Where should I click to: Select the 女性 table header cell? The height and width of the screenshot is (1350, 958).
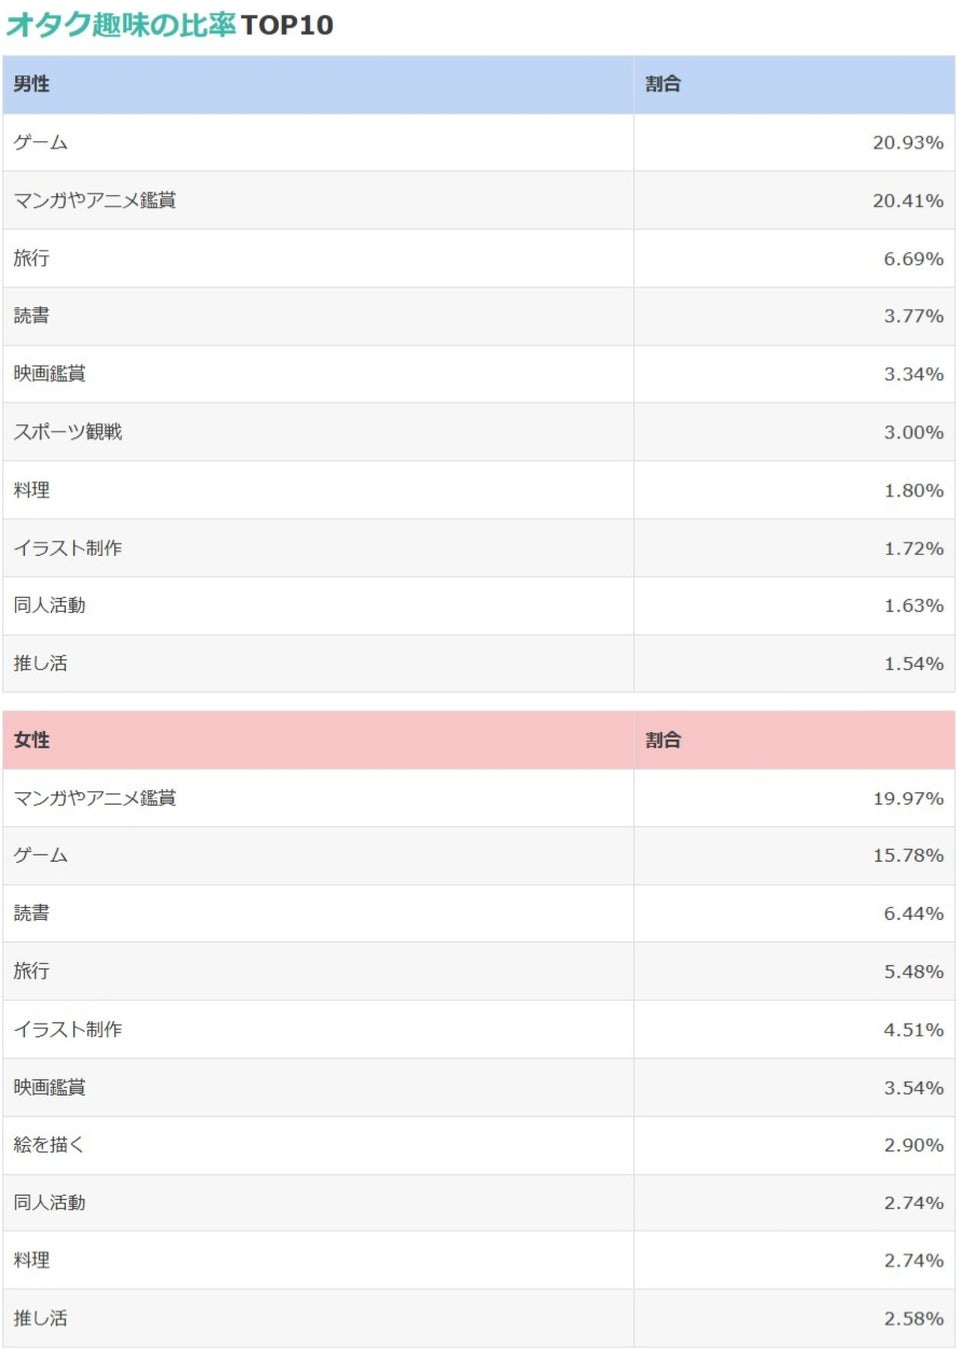(318, 740)
